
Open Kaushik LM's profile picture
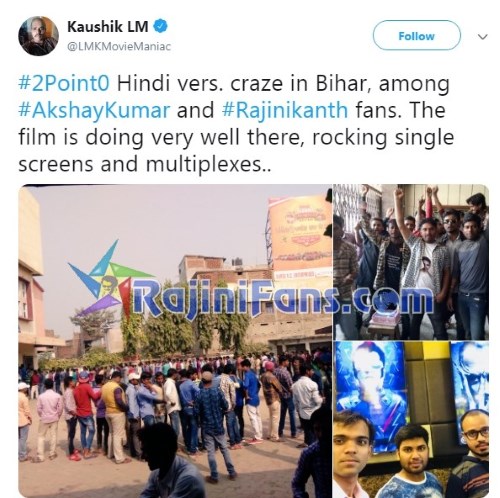pyautogui.click(x=38, y=36)
